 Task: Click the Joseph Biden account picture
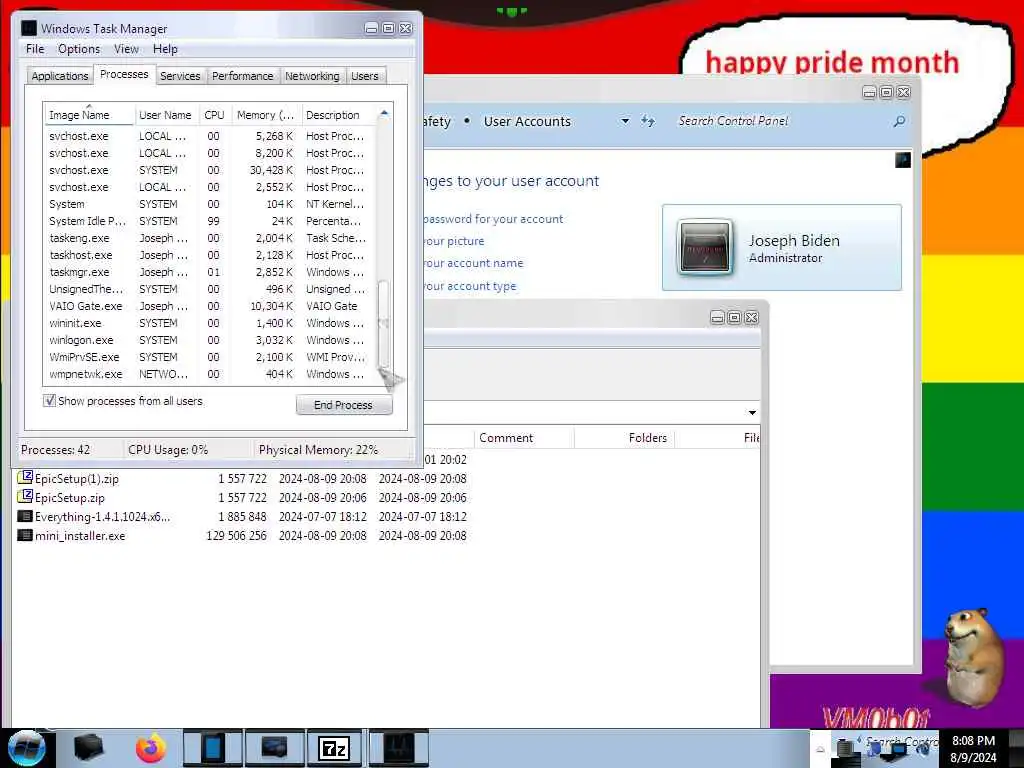tap(704, 247)
